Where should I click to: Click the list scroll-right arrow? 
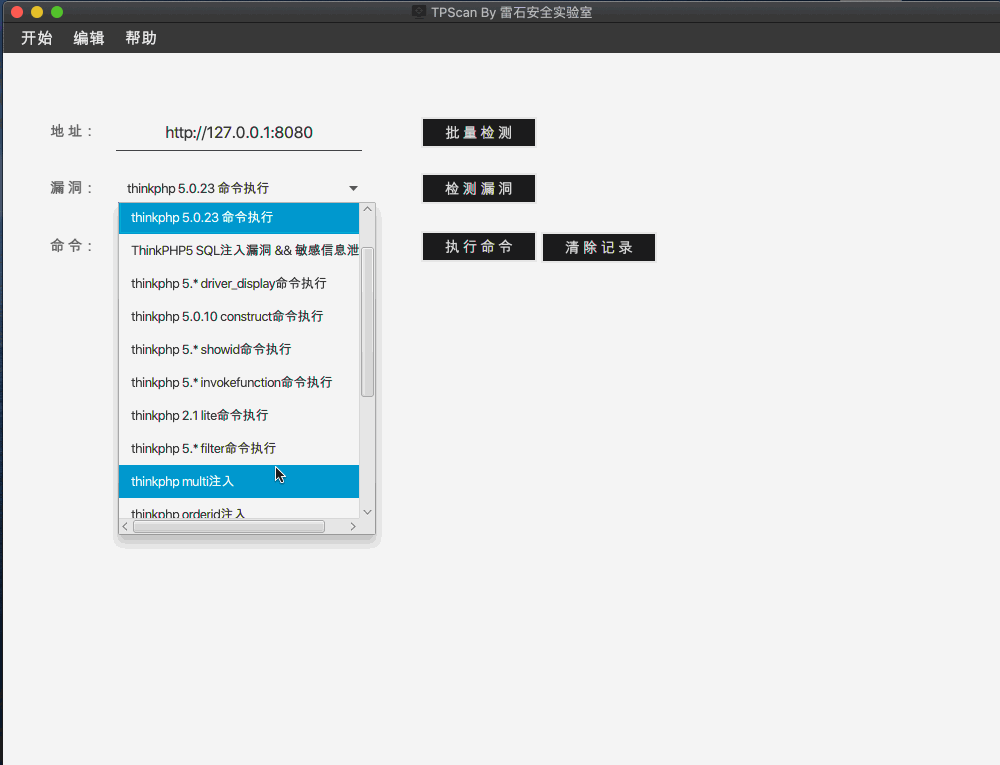click(x=353, y=527)
